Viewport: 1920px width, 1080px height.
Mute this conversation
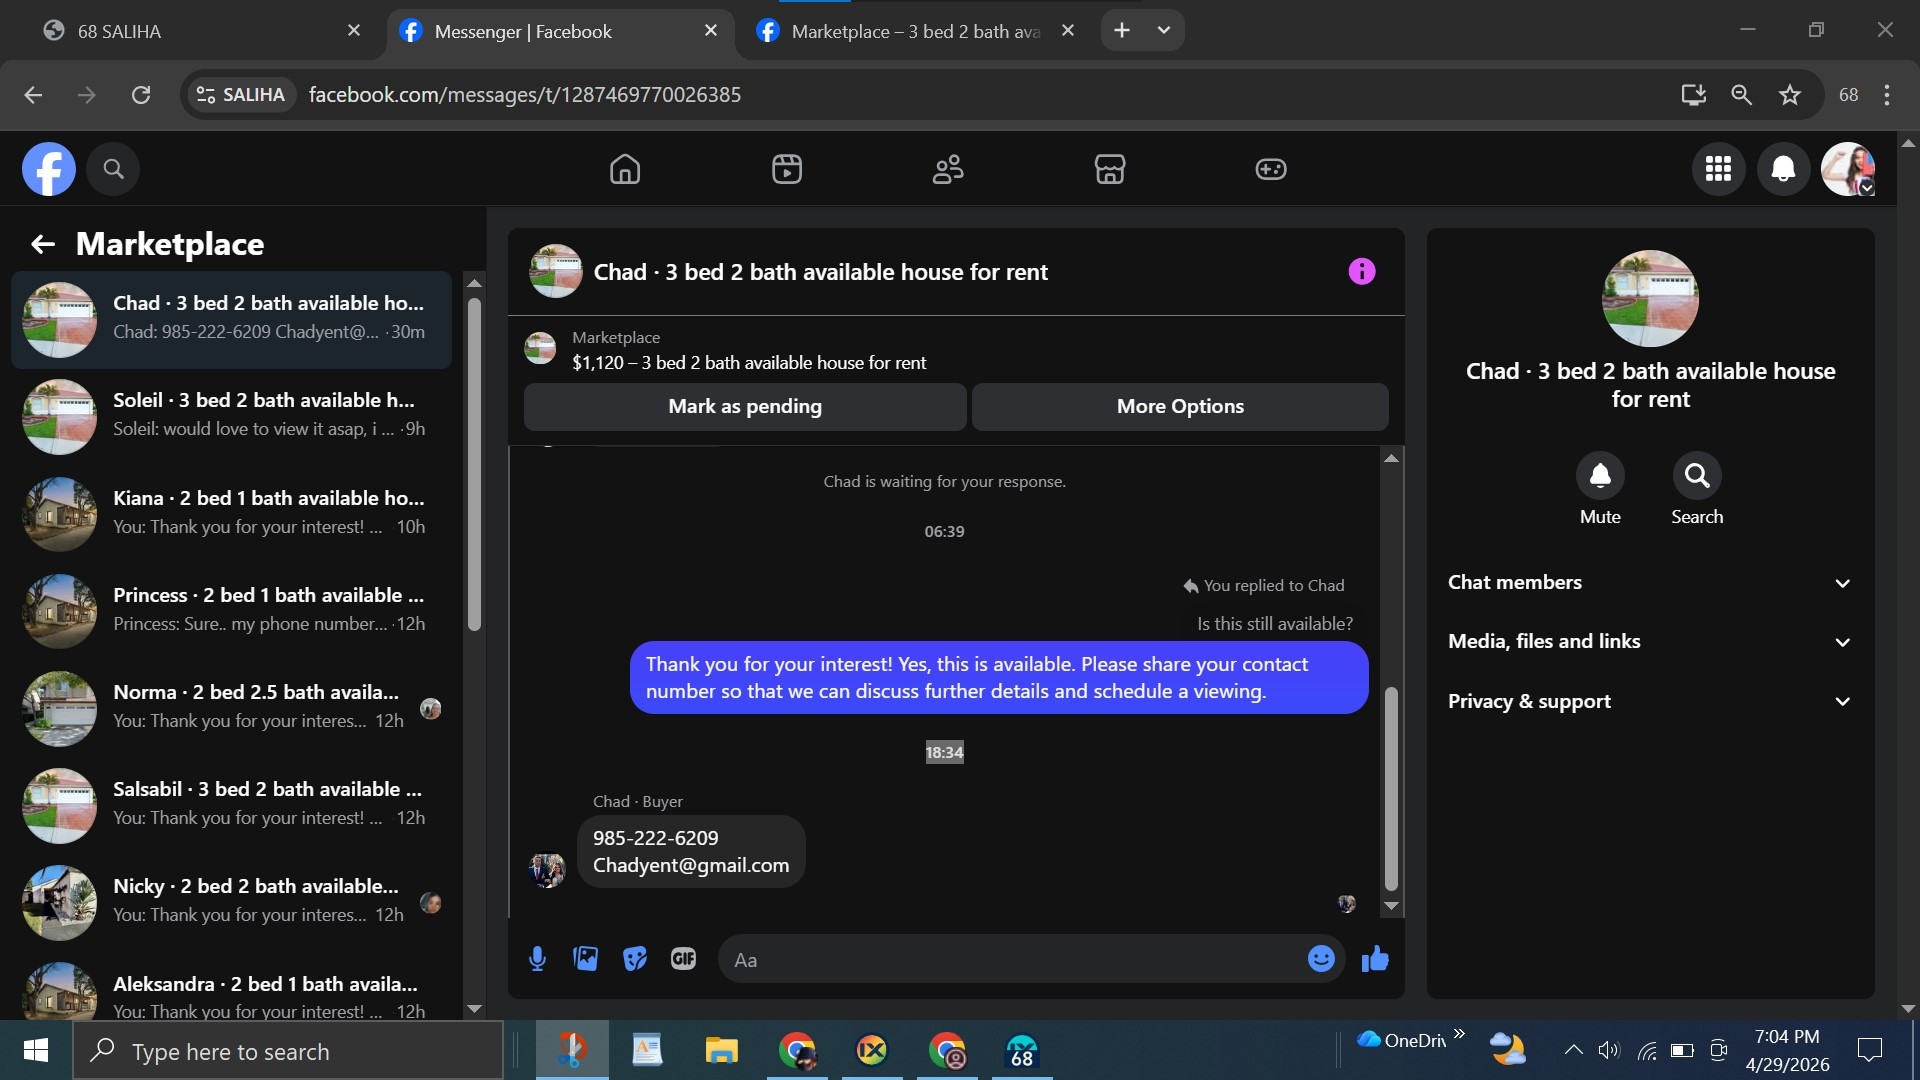(x=1599, y=476)
